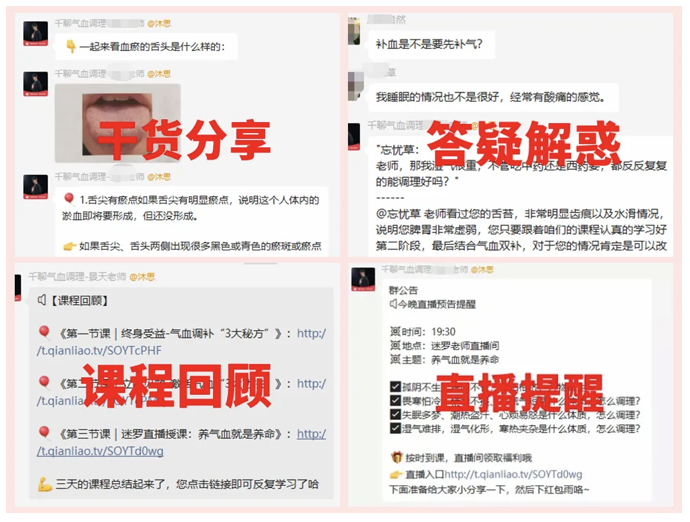Screen dimensions: 690x522
Task: Click the @沐思 mention in 课程回顾 header
Action: tap(142, 276)
